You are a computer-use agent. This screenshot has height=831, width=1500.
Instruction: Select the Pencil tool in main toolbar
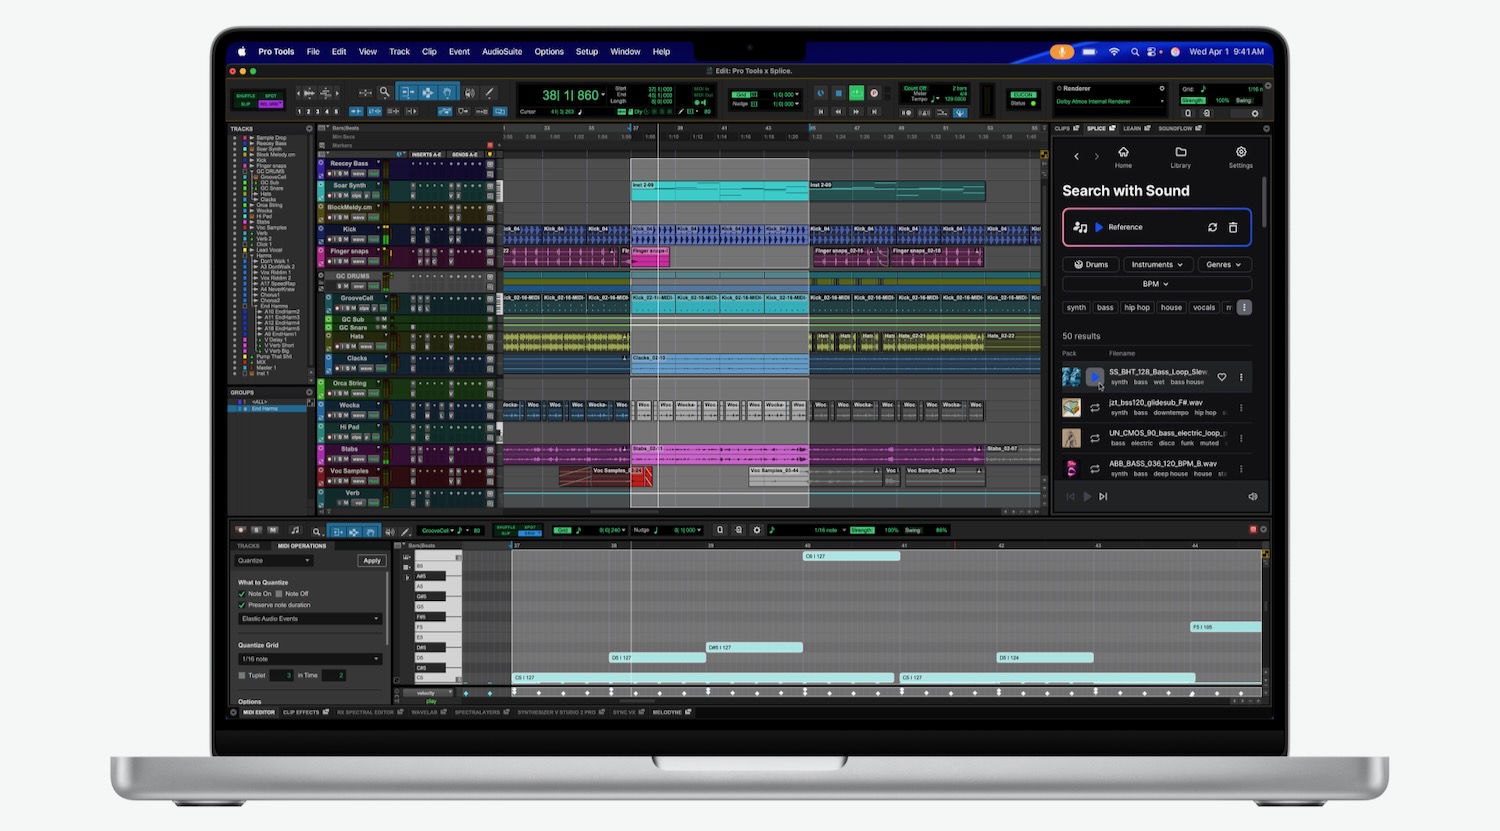tap(489, 93)
